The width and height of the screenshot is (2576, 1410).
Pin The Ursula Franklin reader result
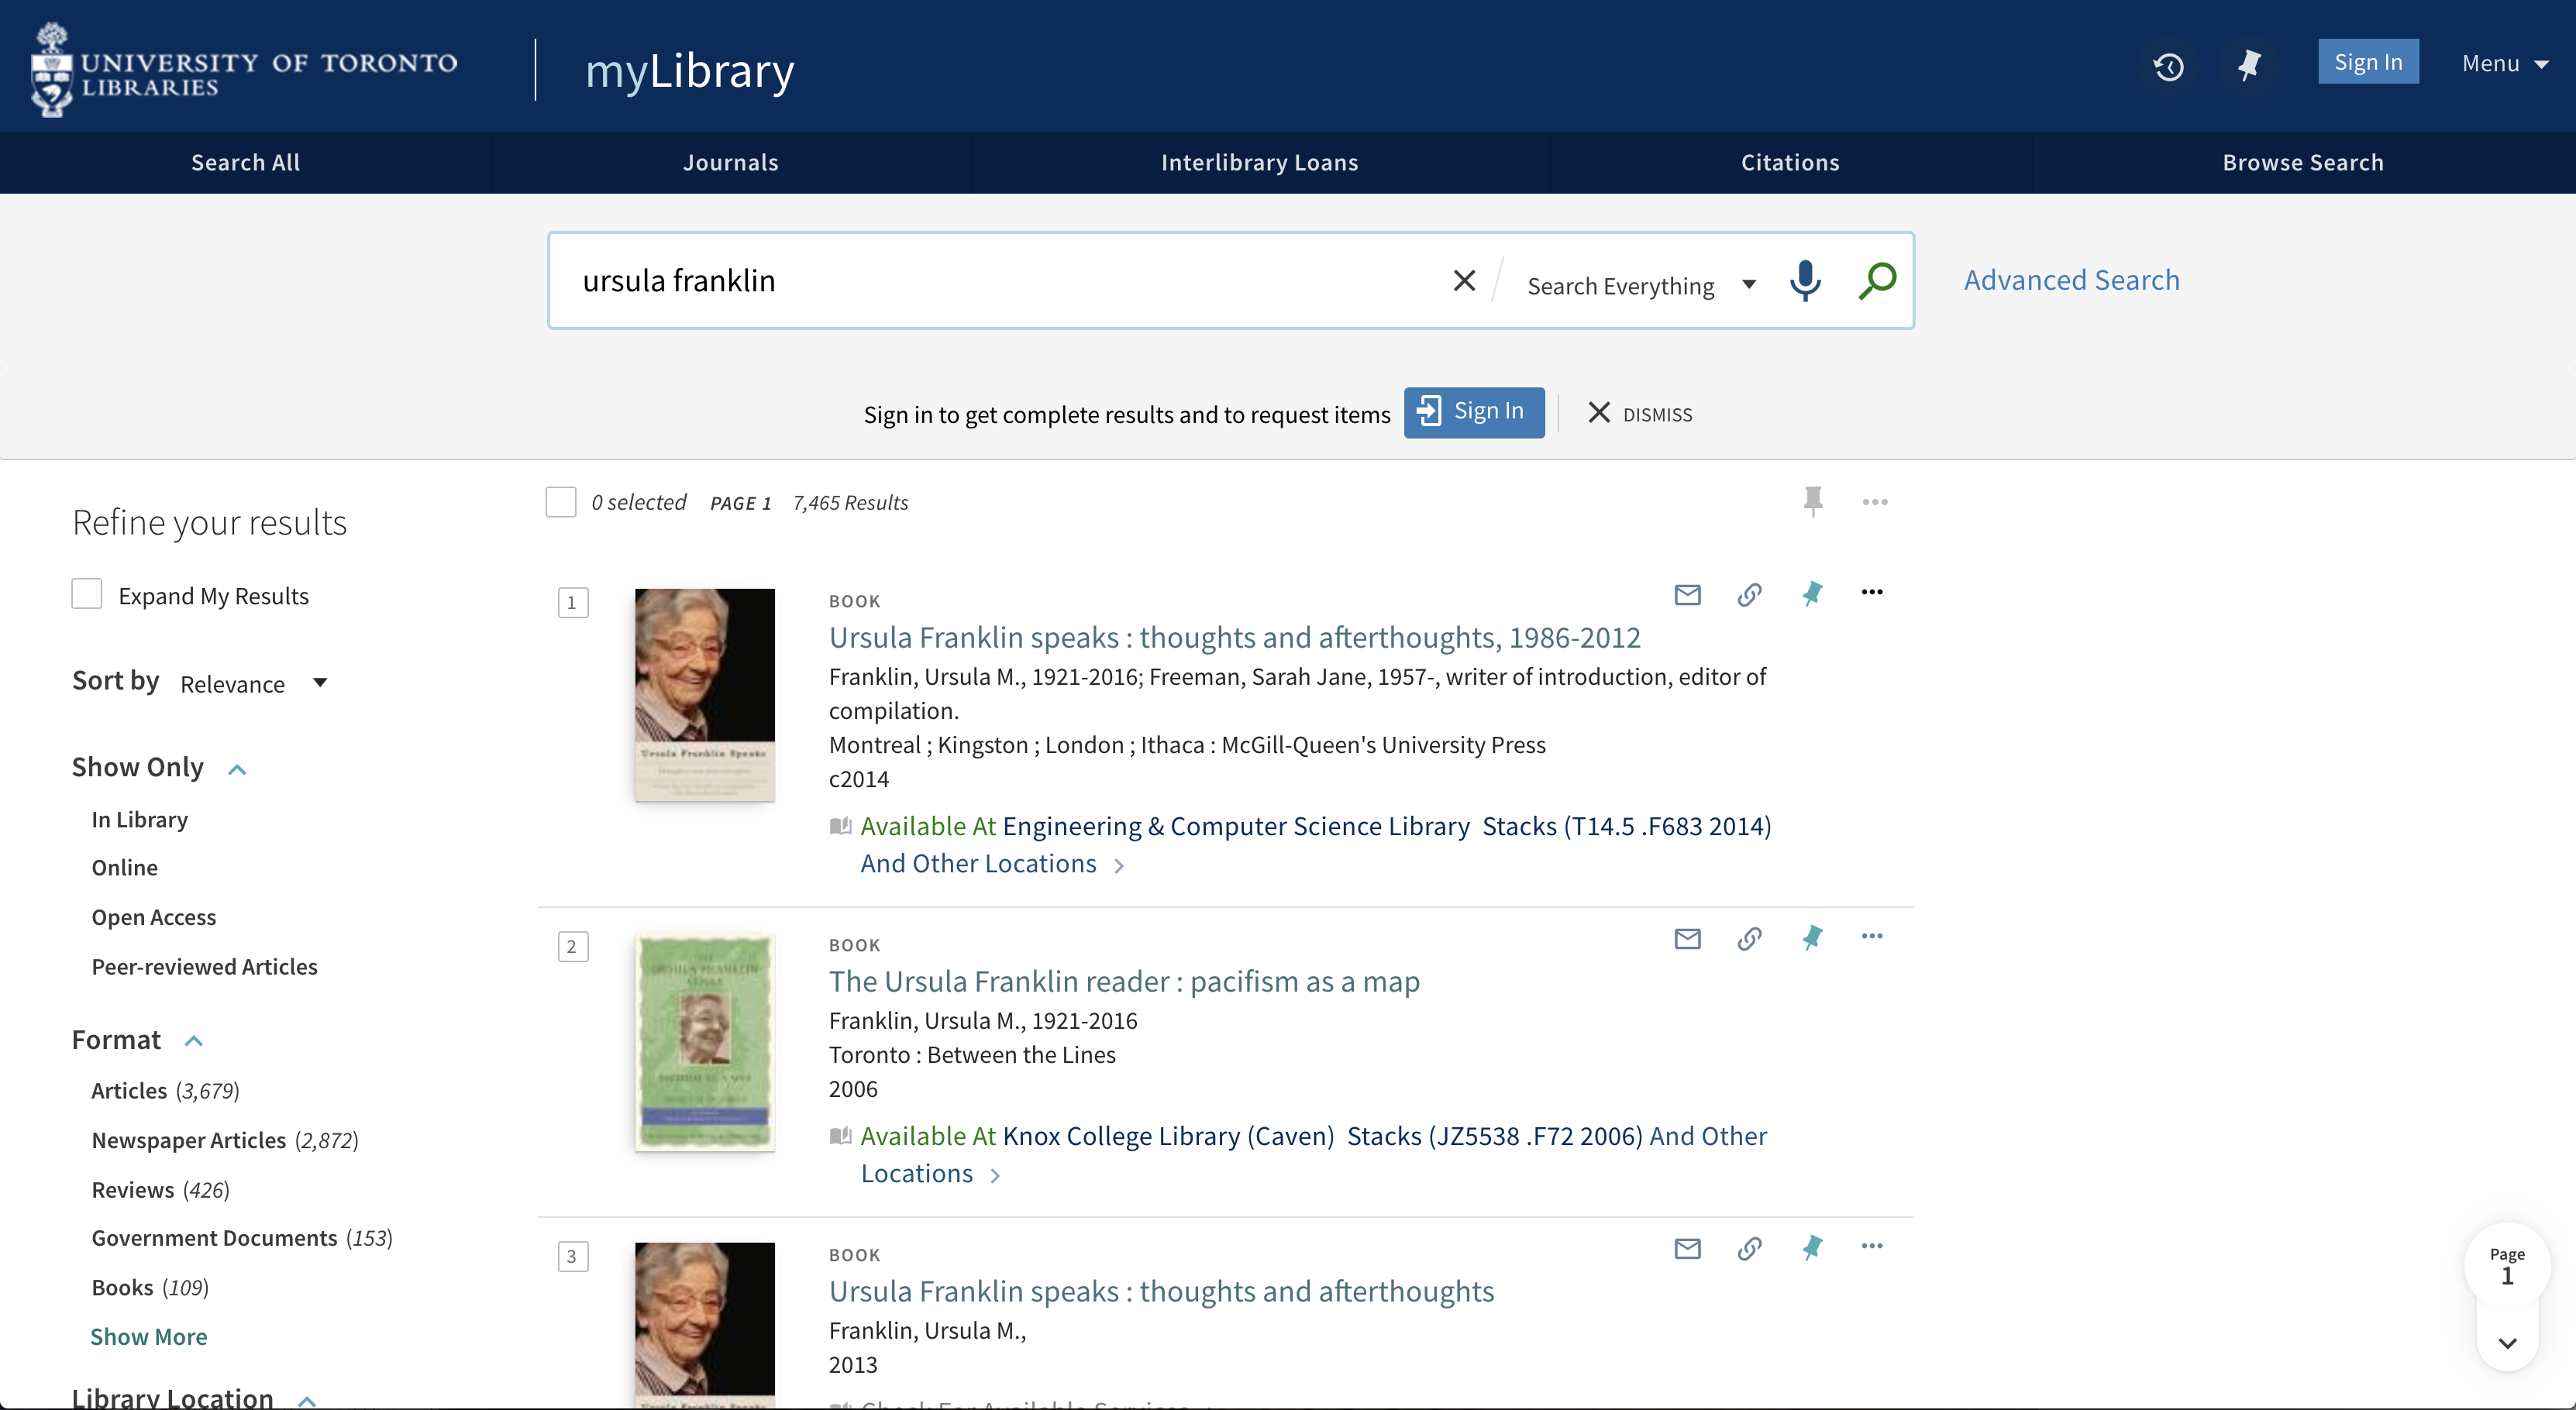[x=1812, y=938]
